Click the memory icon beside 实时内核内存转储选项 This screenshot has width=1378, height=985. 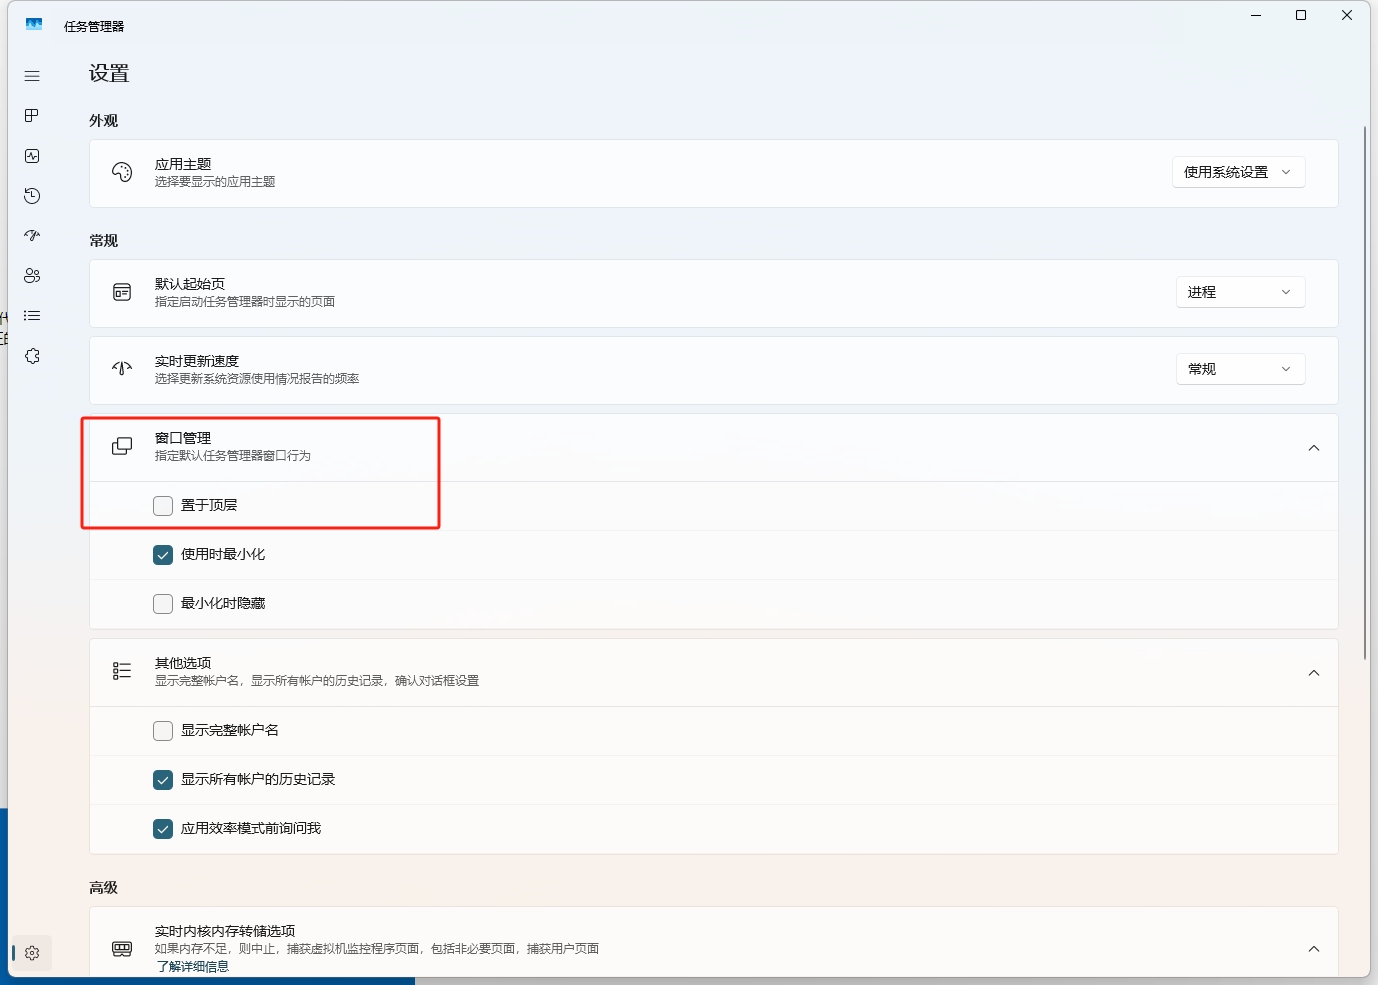click(122, 948)
